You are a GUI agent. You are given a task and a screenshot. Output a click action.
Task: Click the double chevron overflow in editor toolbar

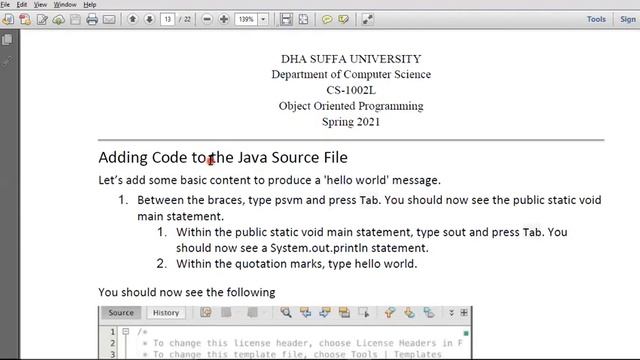(x=451, y=313)
